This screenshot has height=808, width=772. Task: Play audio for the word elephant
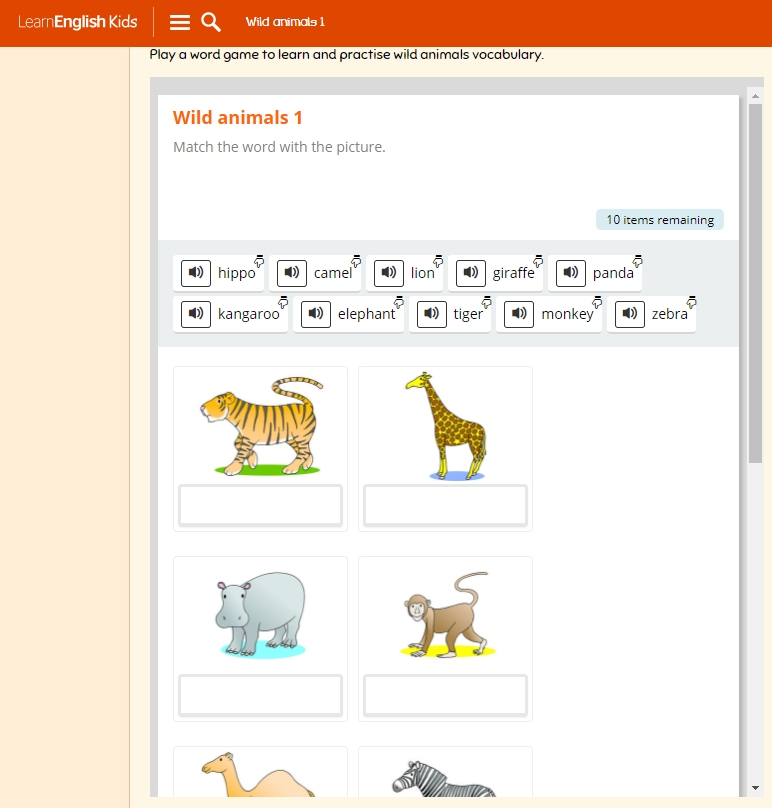click(x=315, y=314)
